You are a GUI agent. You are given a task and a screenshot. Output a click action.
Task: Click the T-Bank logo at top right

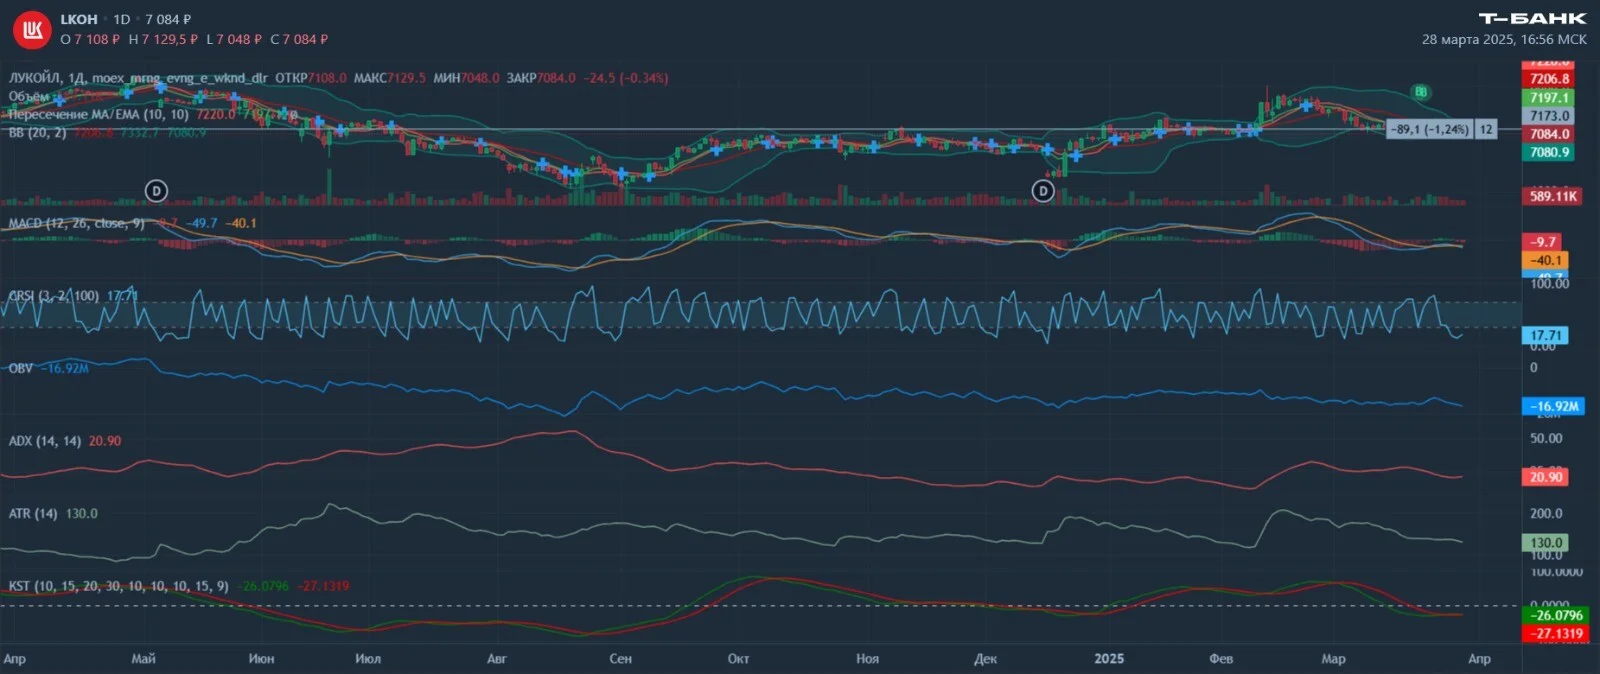pyautogui.click(x=1532, y=18)
